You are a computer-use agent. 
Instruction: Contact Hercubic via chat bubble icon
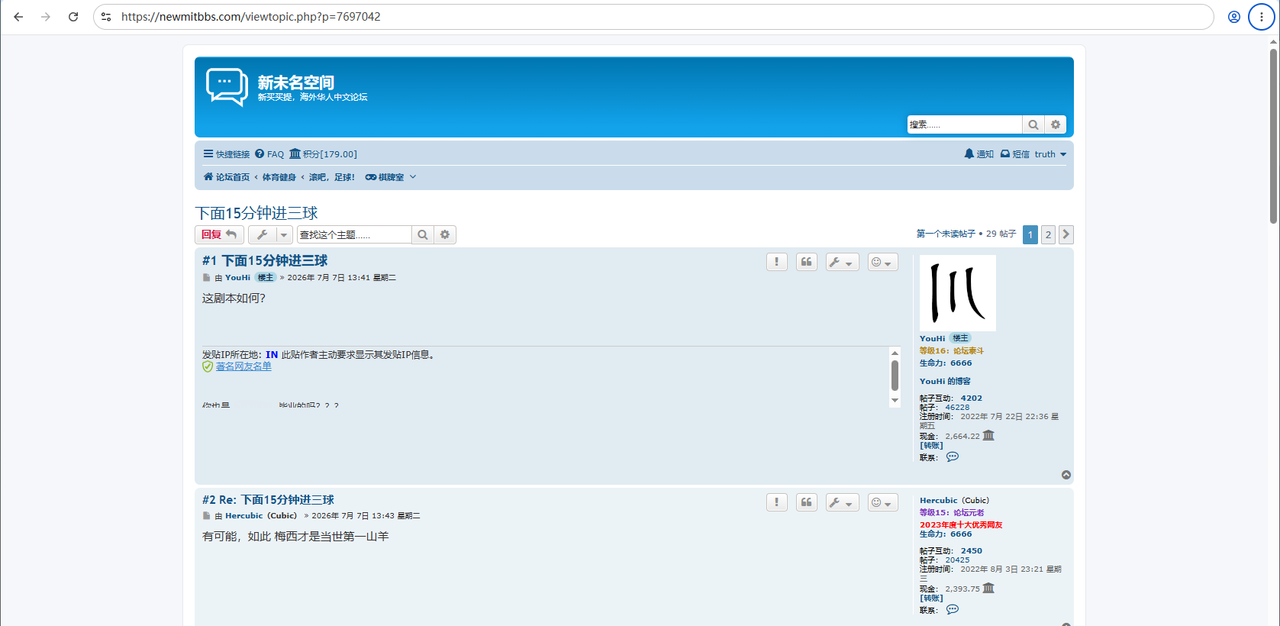tap(952, 609)
